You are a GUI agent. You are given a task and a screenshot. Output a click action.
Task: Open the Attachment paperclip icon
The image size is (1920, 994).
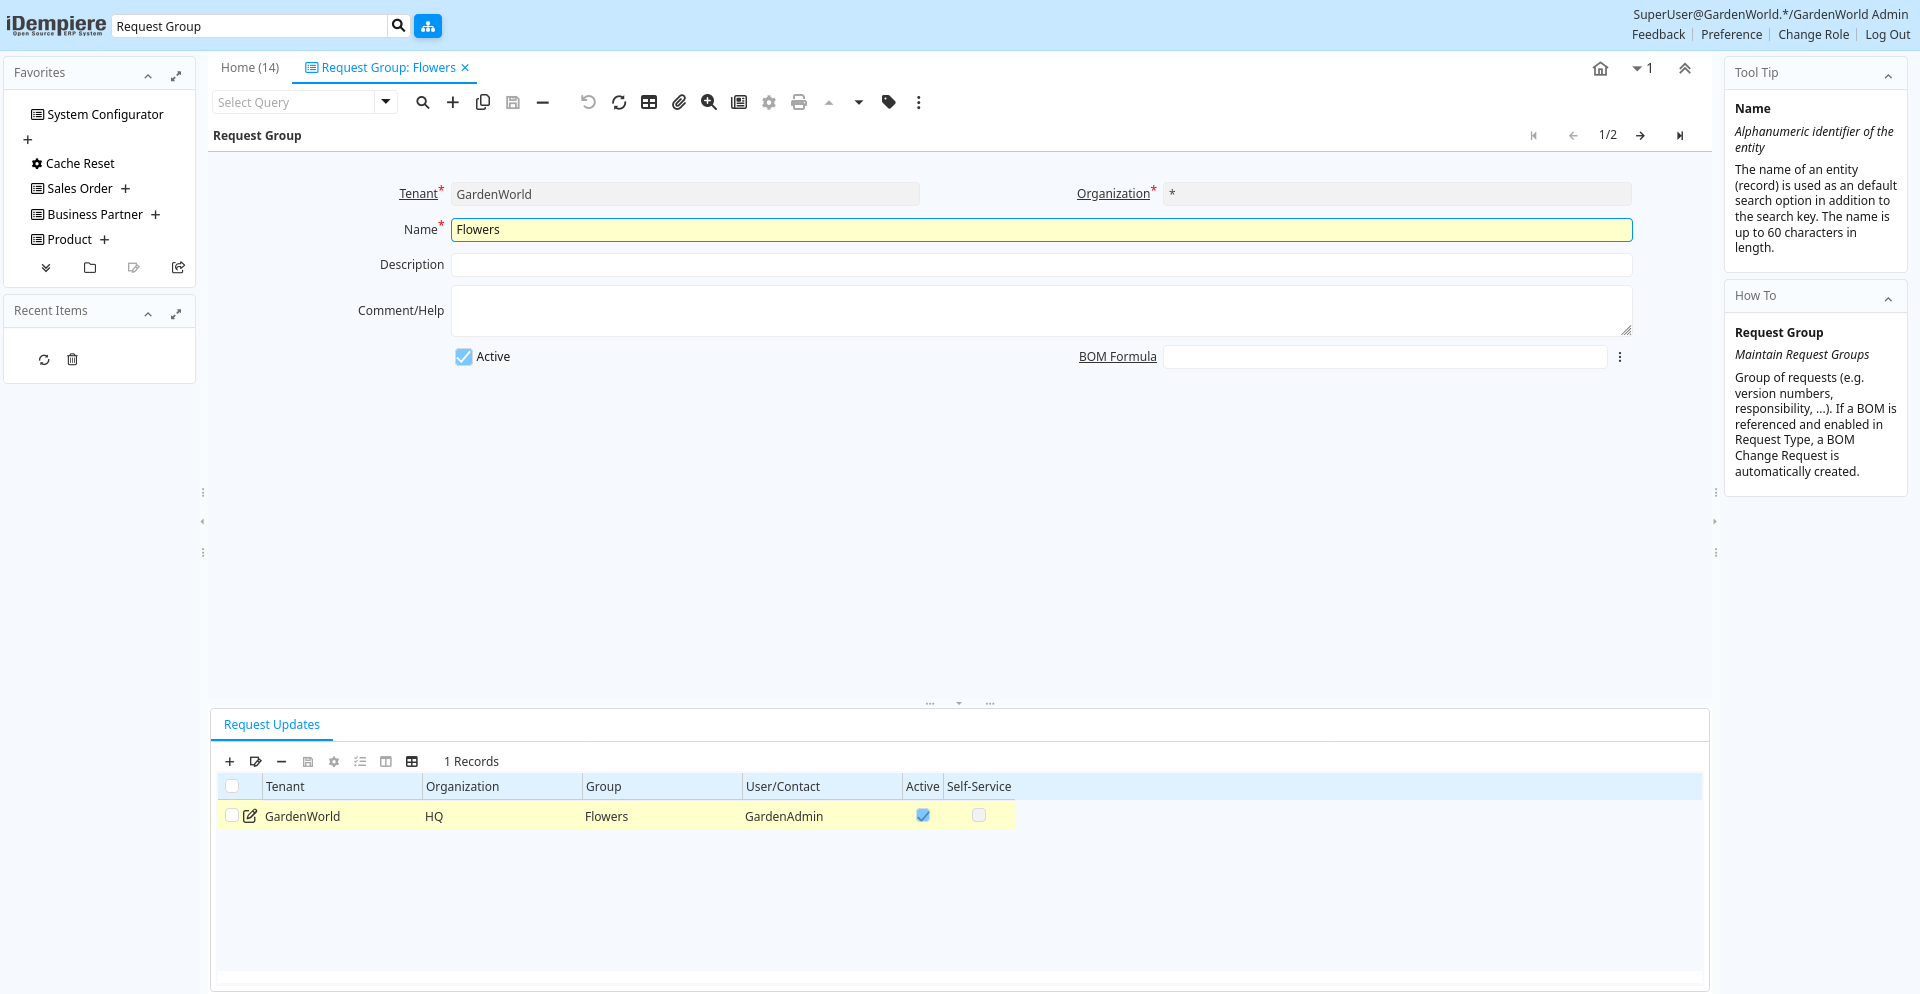point(679,102)
